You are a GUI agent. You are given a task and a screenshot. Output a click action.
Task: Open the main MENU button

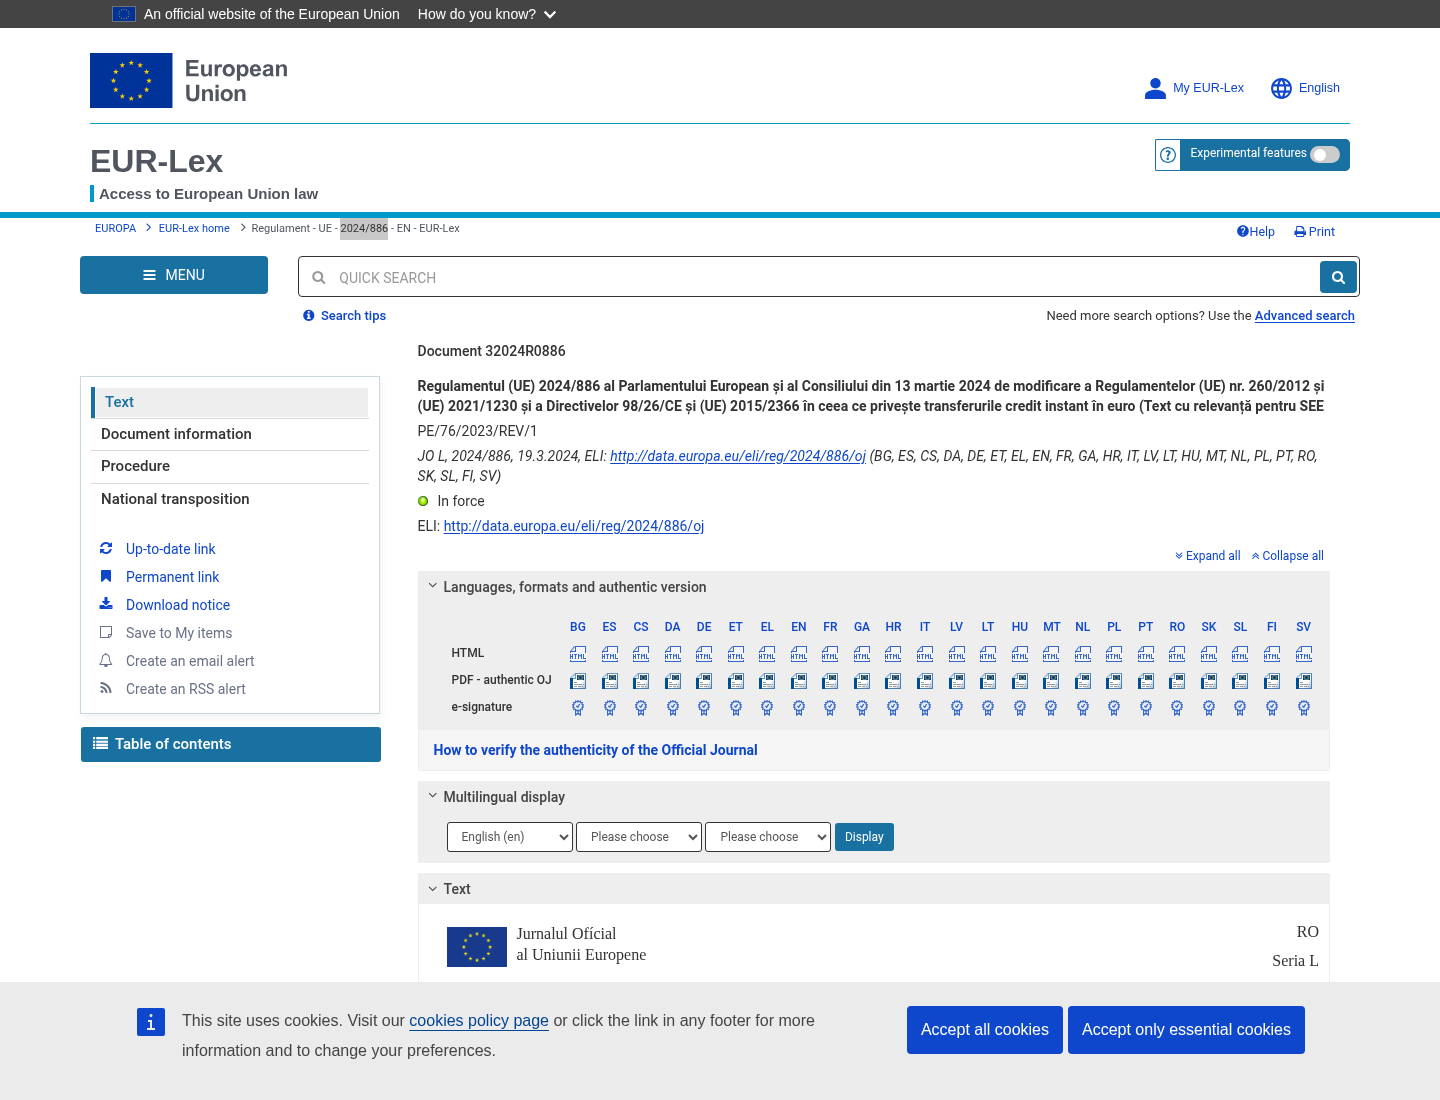point(174,275)
